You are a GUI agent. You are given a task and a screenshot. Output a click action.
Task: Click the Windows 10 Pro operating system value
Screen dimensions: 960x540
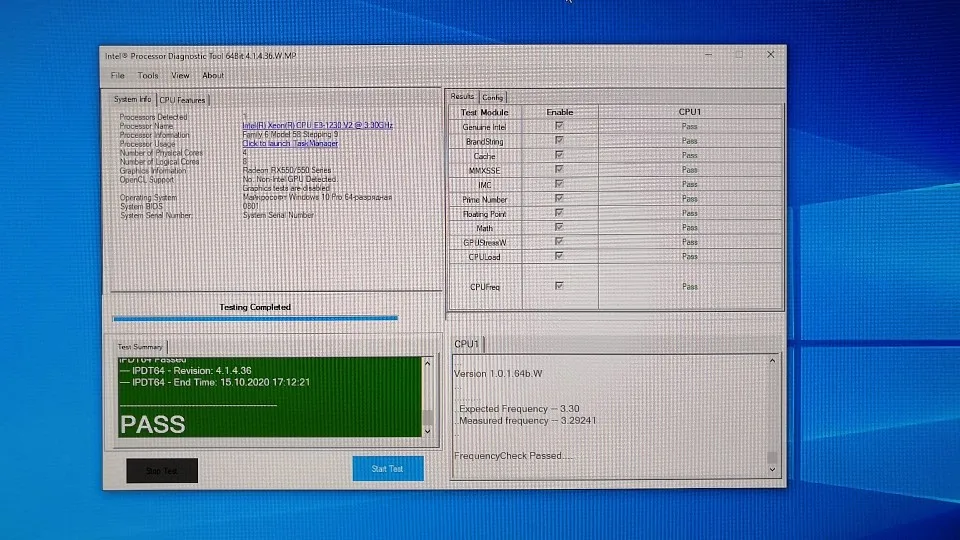tap(317, 197)
